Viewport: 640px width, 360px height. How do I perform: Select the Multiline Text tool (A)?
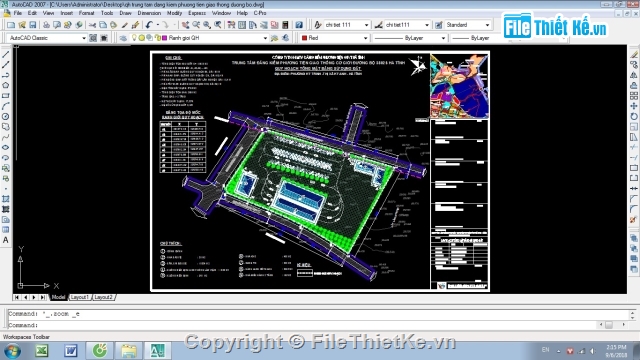click(6, 240)
